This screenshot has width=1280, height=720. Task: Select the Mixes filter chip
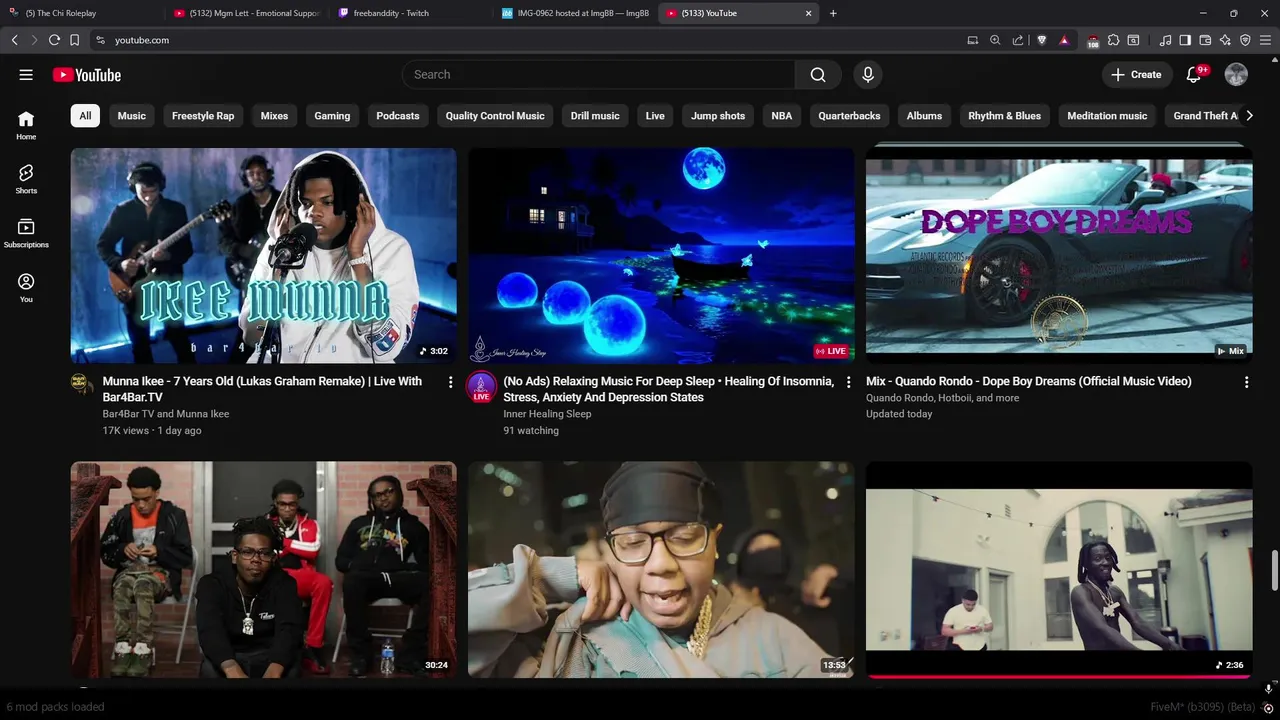pyautogui.click(x=274, y=116)
